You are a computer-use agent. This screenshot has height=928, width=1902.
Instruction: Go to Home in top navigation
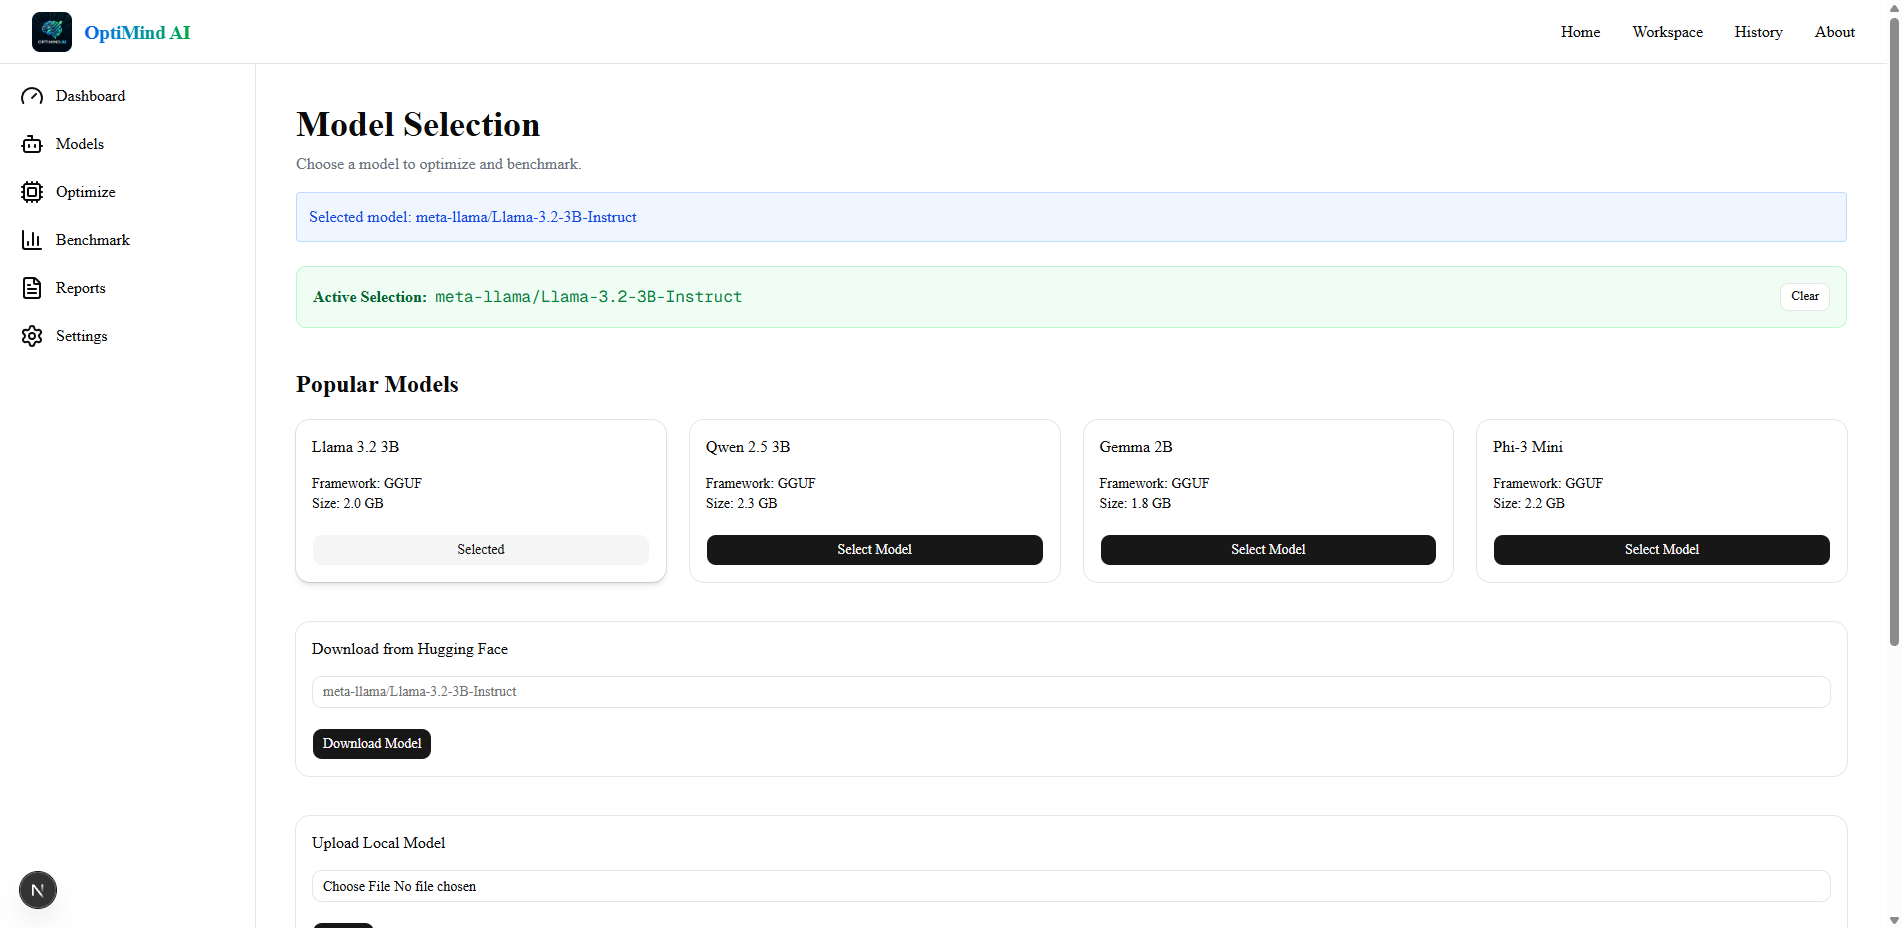point(1580,32)
